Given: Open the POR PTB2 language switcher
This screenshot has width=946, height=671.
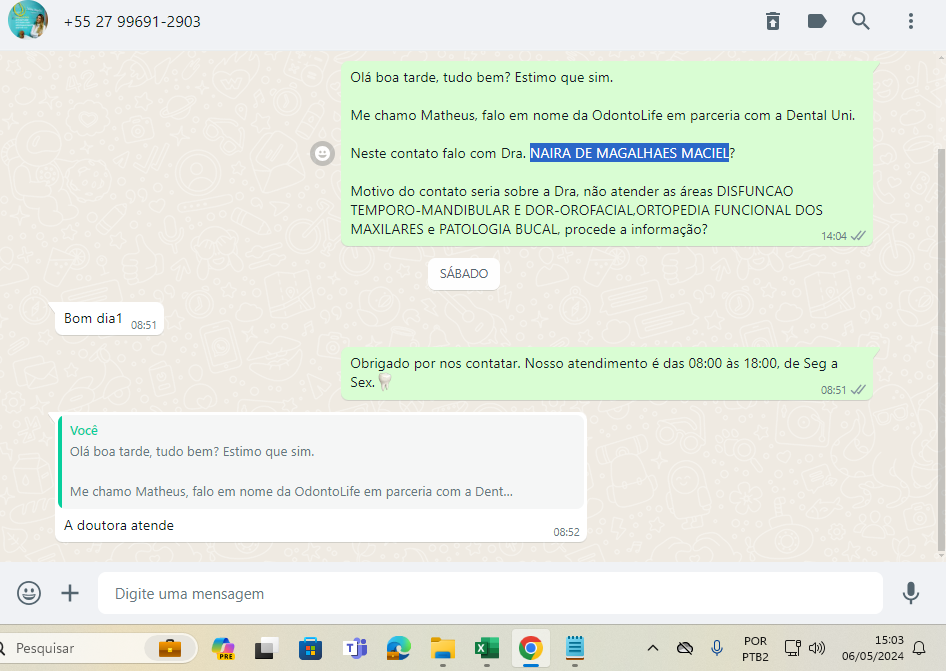Looking at the screenshot, I should point(755,648).
